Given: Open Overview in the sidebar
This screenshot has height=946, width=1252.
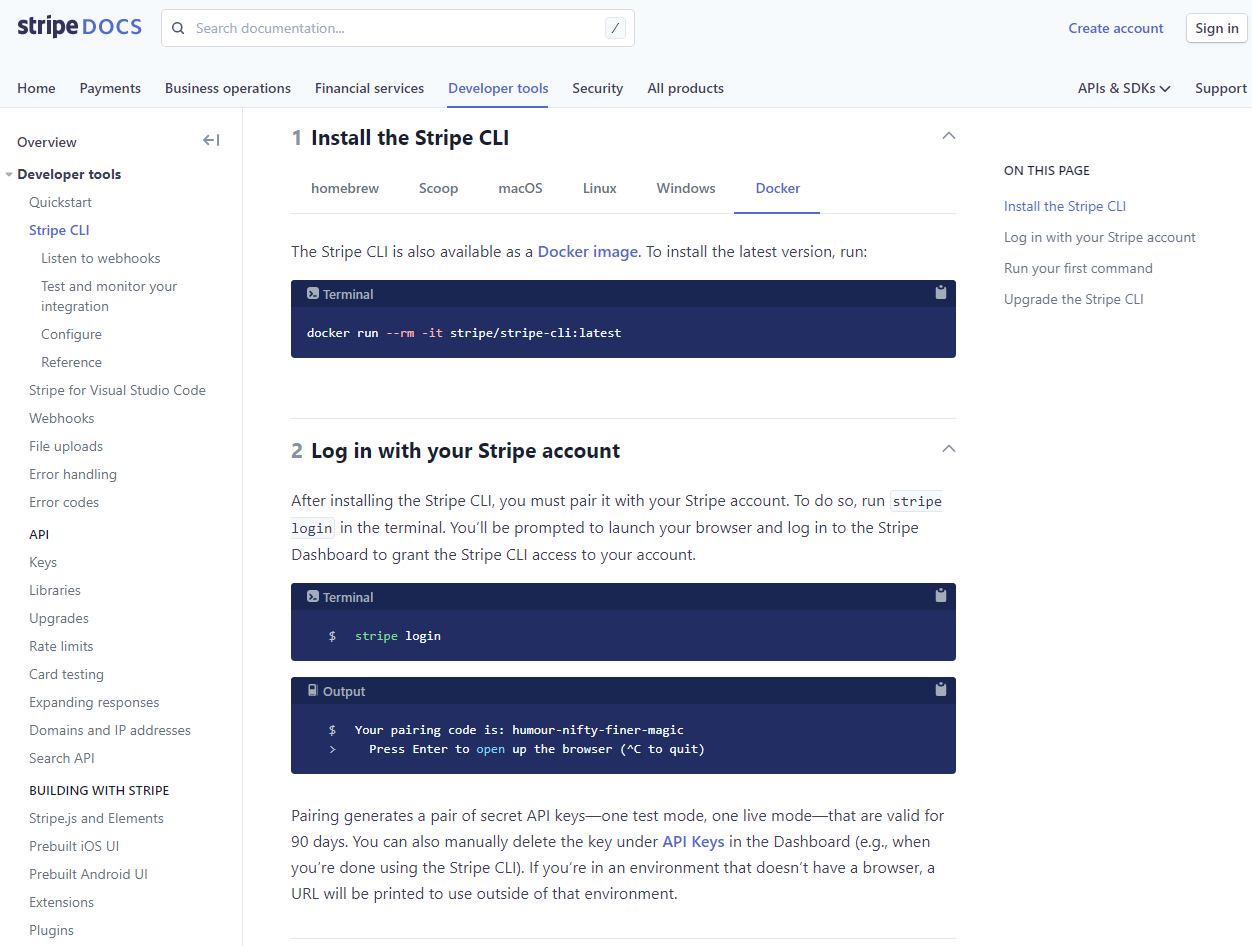Looking at the screenshot, I should (47, 142).
